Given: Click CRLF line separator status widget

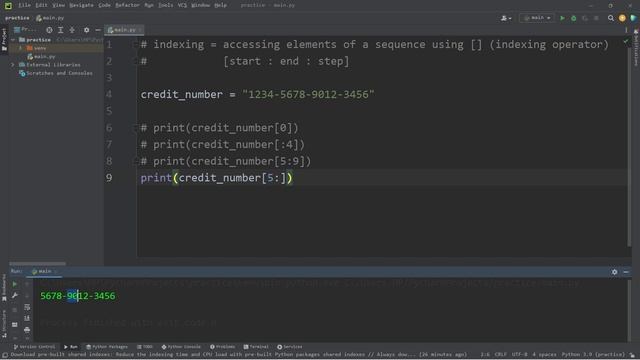Looking at the screenshot, I should tap(501, 355).
